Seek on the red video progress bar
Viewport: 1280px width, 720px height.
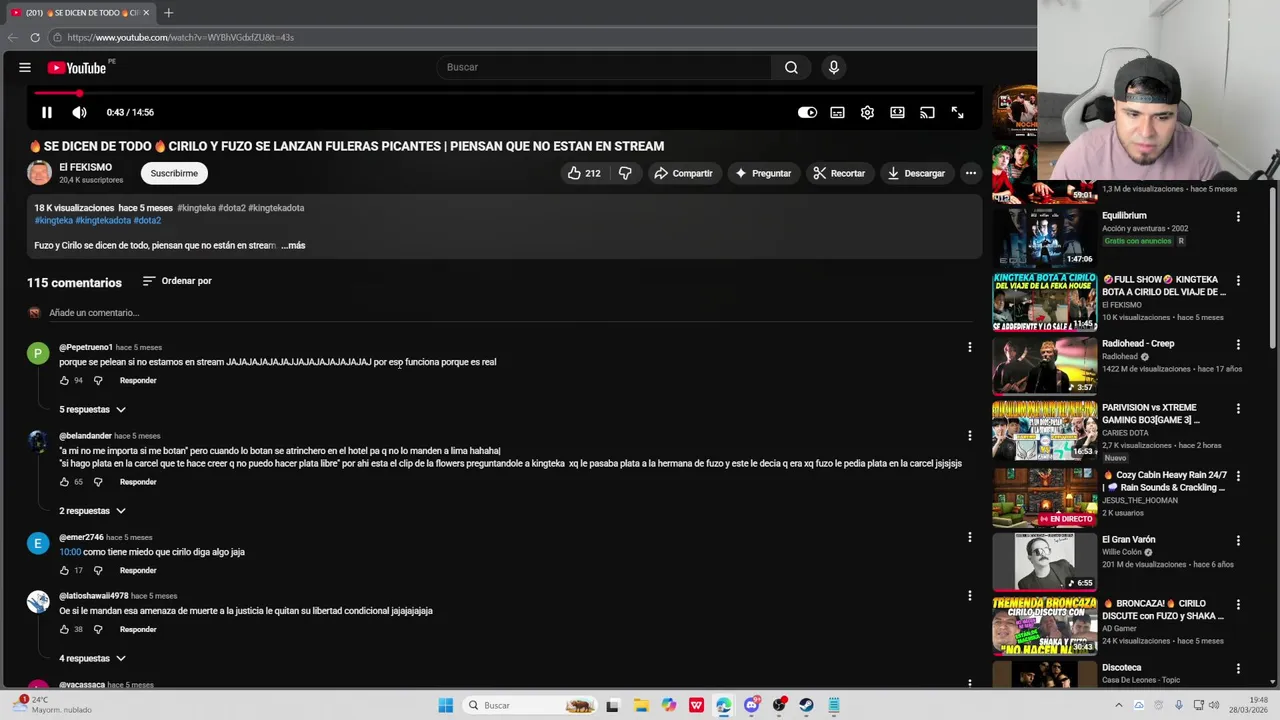click(504, 93)
